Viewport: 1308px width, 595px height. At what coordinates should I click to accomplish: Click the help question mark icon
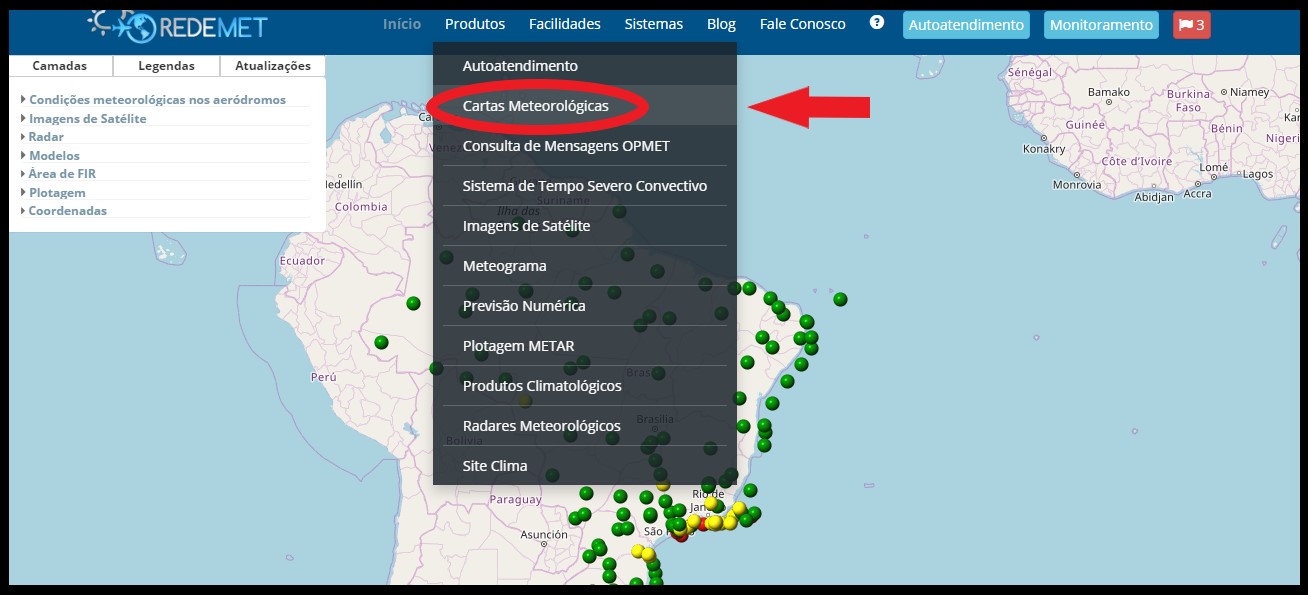pos(877,22)
